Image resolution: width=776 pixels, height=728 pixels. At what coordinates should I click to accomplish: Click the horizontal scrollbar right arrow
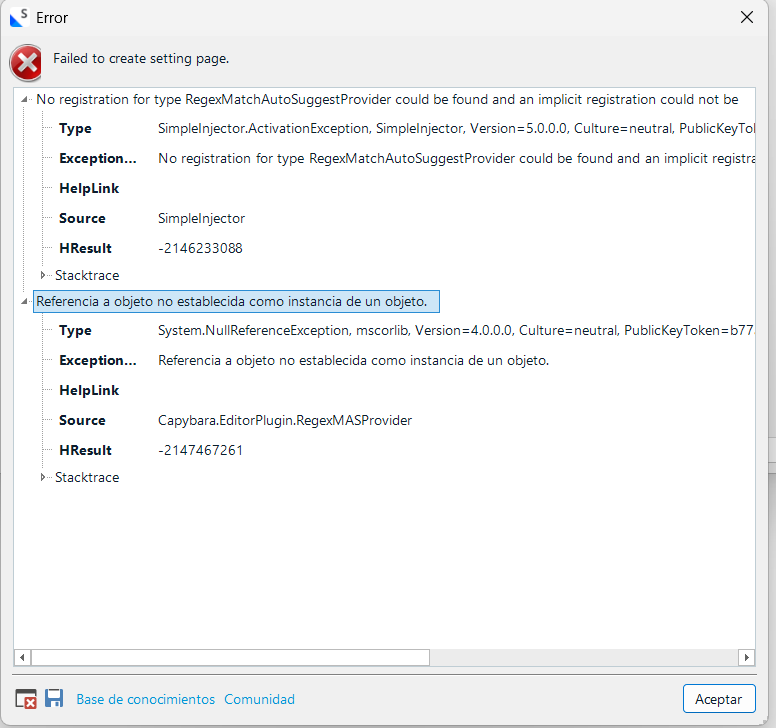pos(746,657)
